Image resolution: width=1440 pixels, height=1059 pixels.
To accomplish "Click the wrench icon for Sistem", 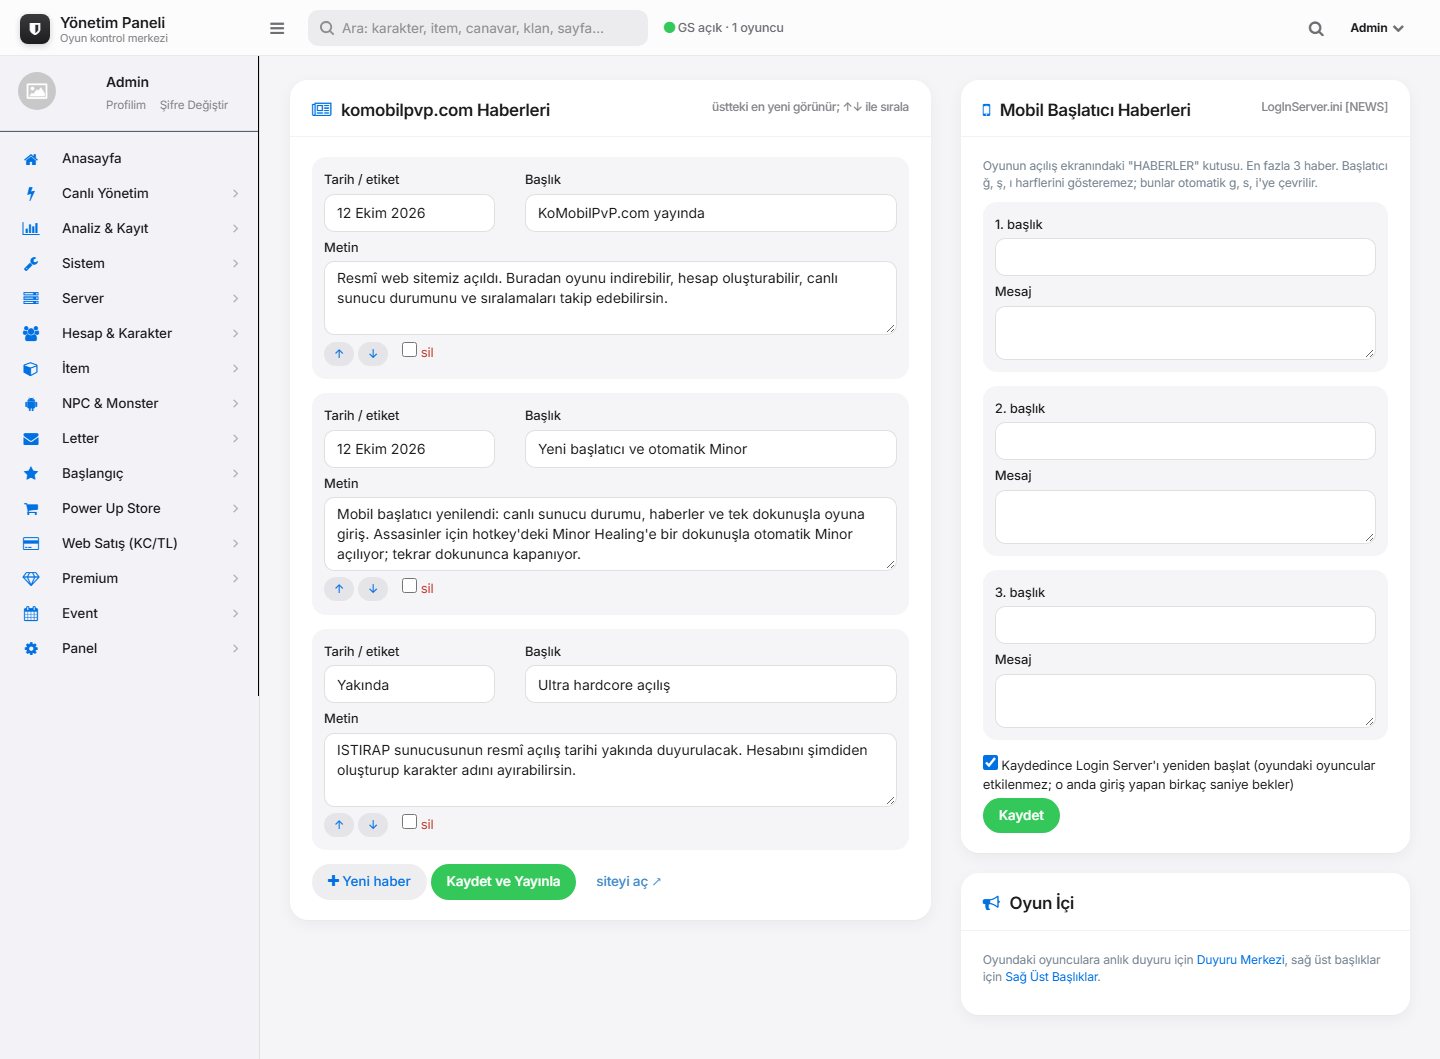I will [x=31, y=264].
